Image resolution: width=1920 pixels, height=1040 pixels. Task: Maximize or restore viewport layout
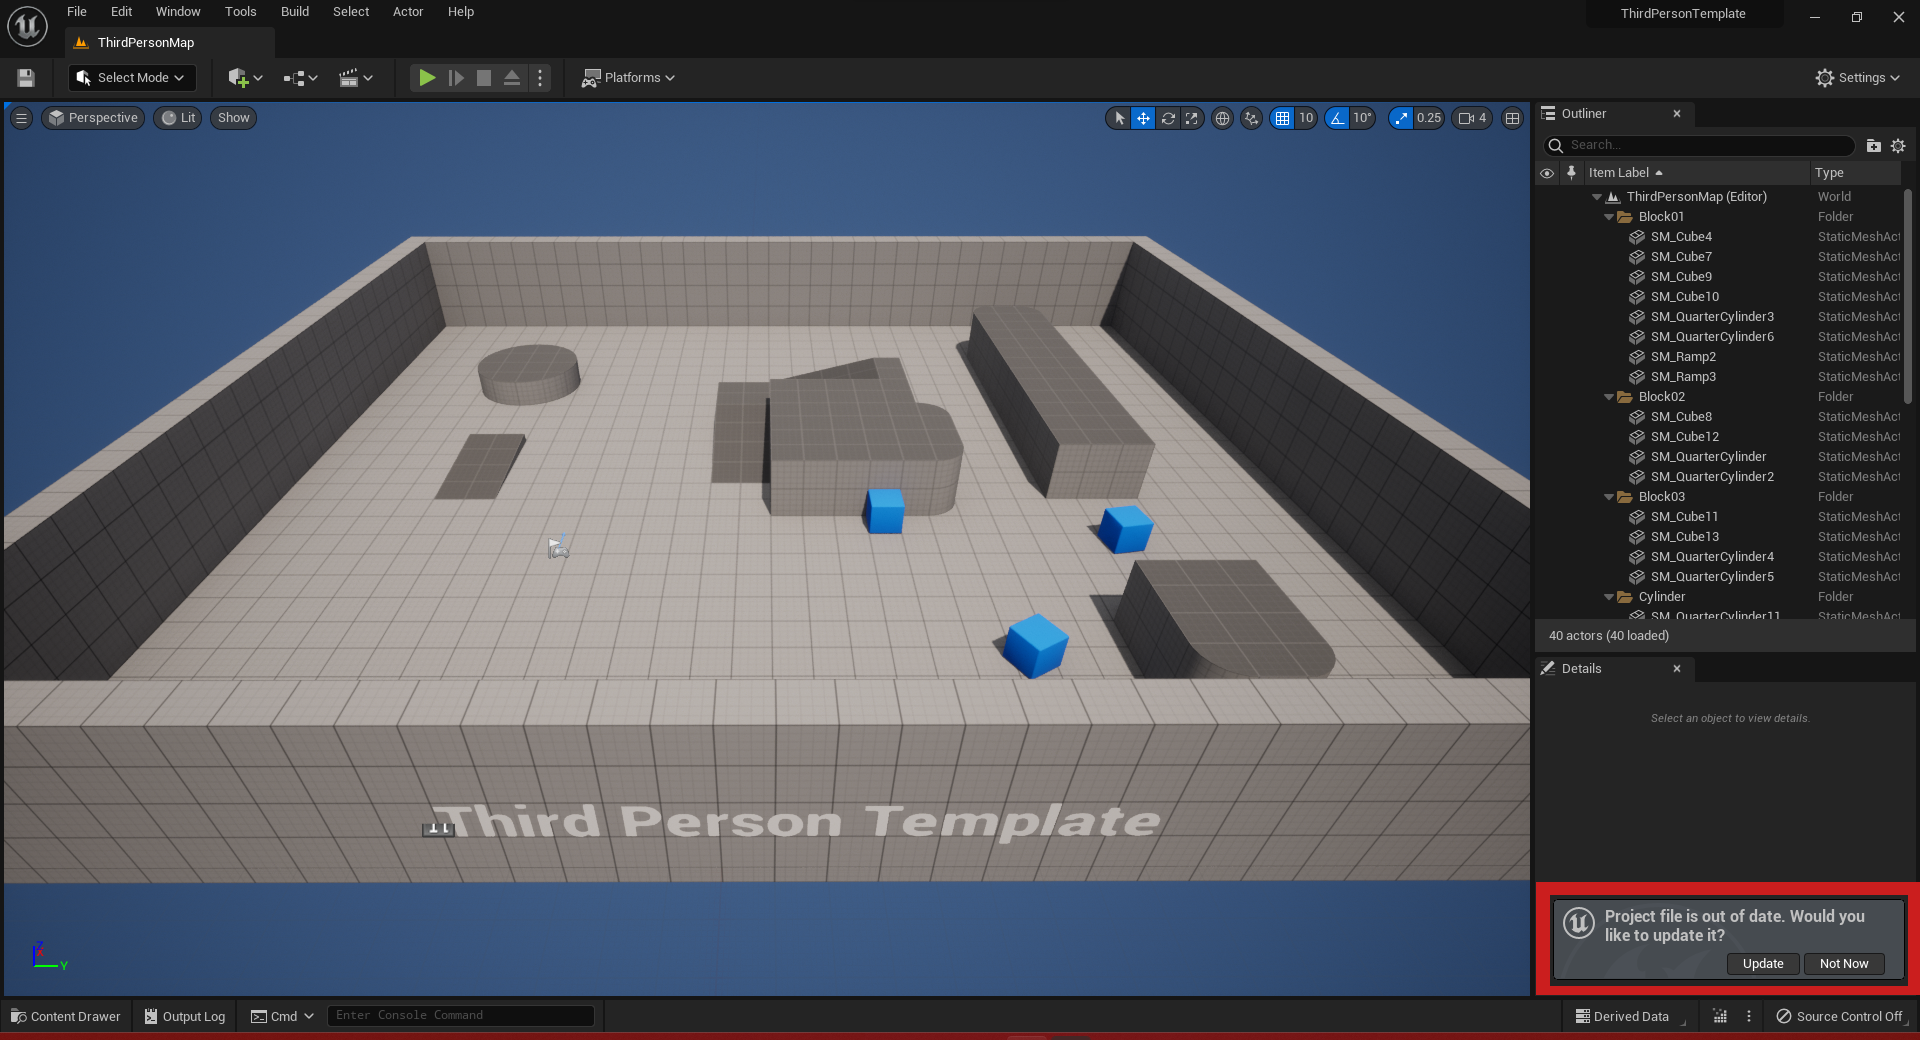(1512, 118)
